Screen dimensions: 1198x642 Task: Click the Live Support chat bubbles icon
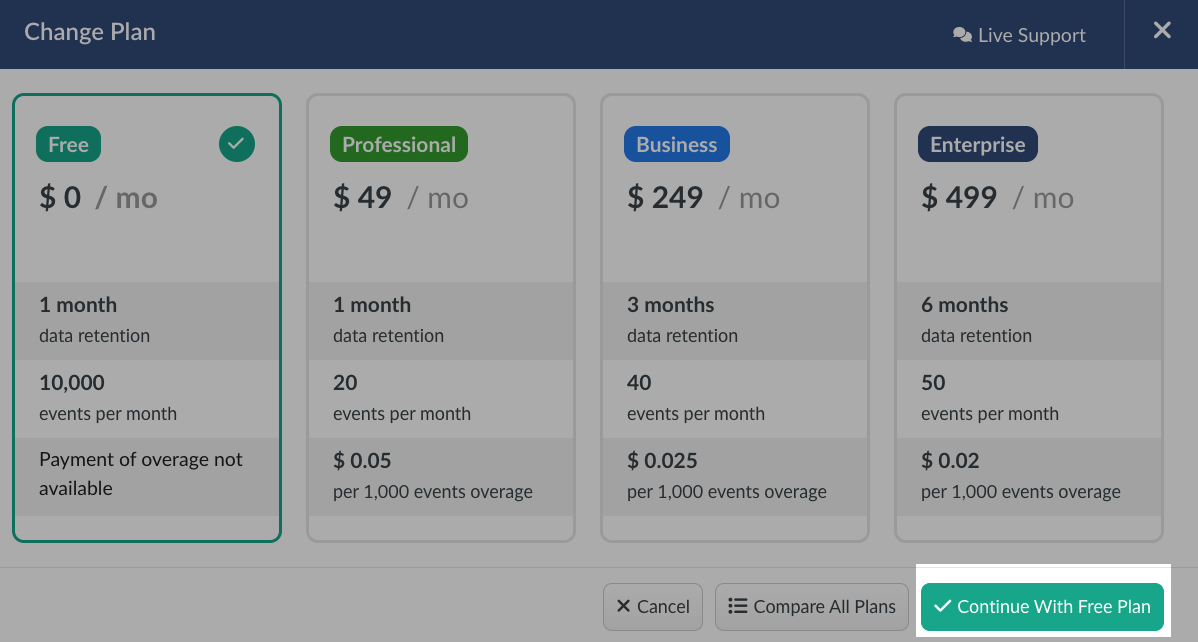[962, 35]
